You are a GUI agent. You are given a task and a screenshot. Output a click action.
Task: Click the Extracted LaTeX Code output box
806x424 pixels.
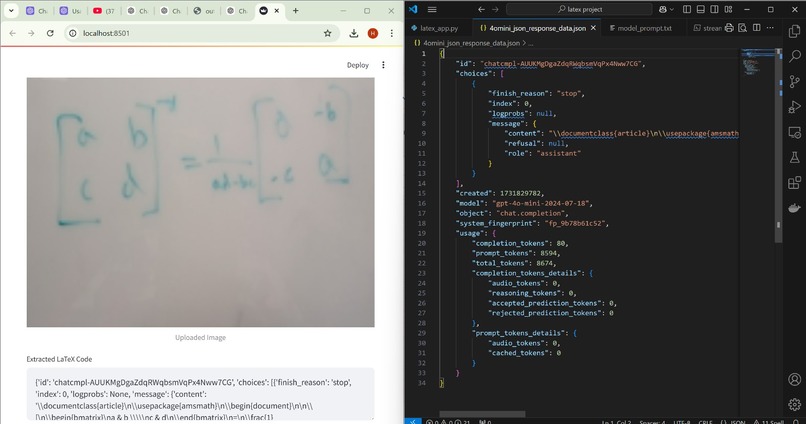tap(200, 395)
